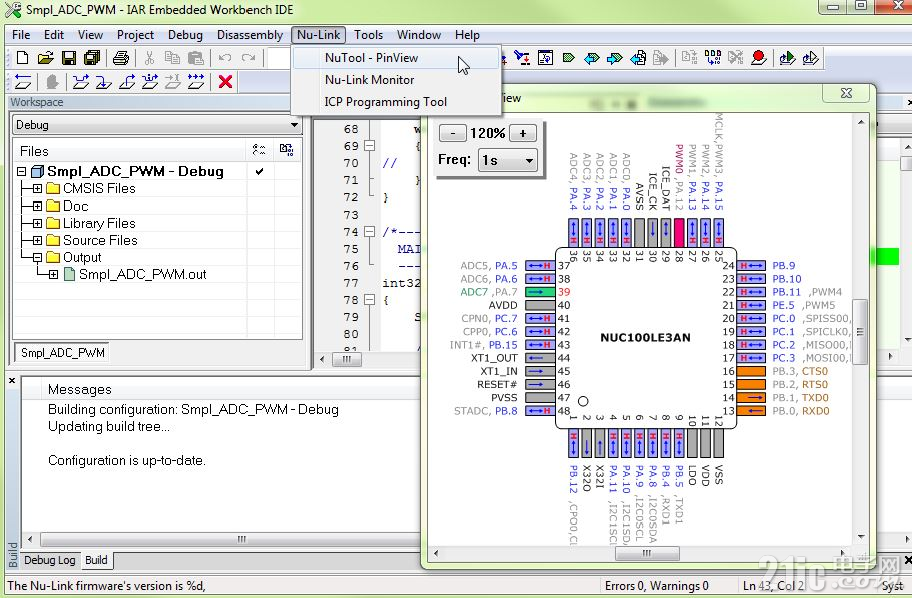The image size is (912, 598).
Task: Switch to the Debug Log tab
Action: 49,560
